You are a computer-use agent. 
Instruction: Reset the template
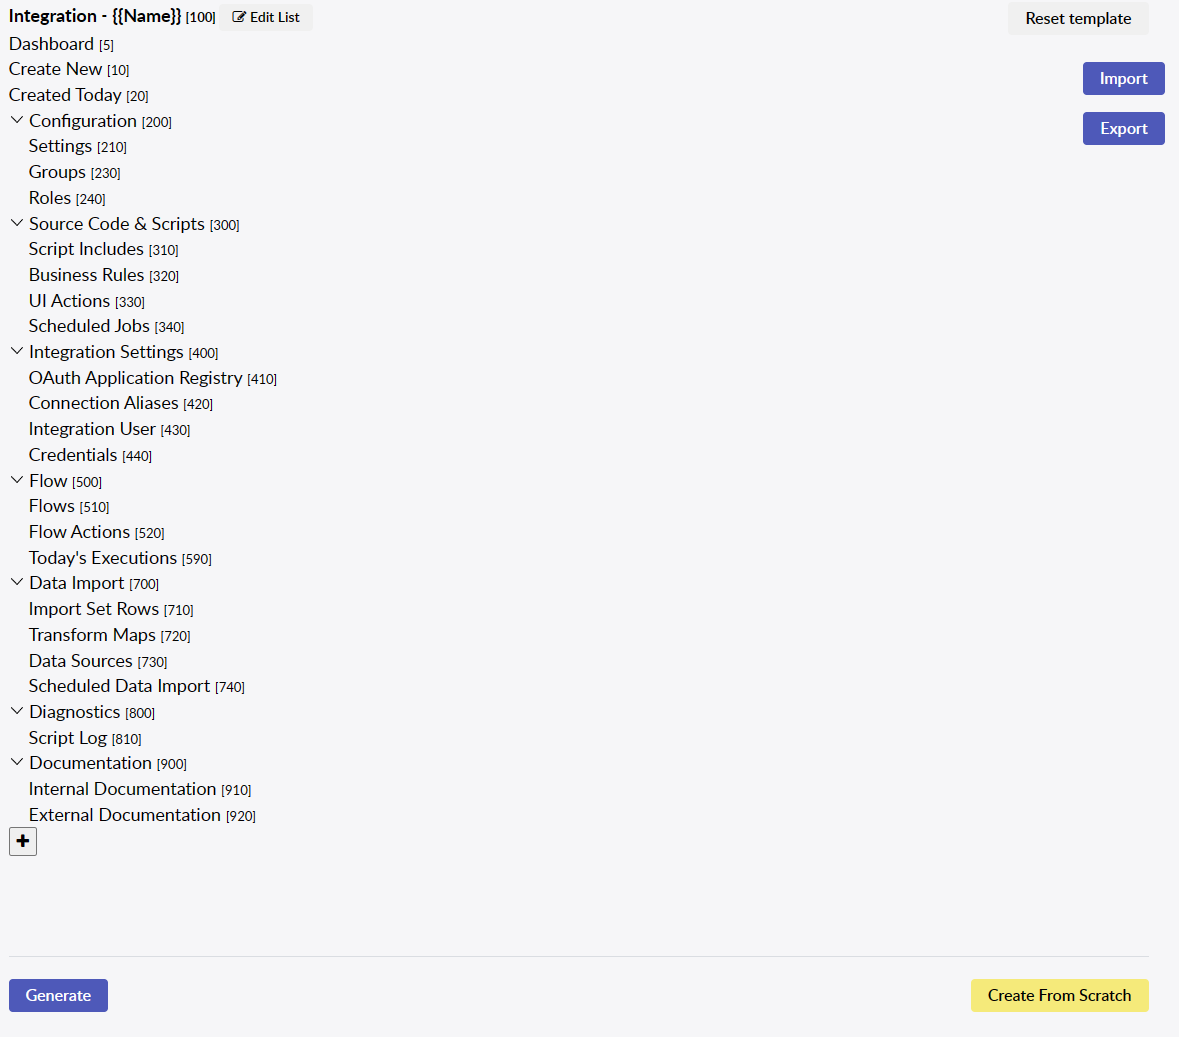[x=1078, y=18]
